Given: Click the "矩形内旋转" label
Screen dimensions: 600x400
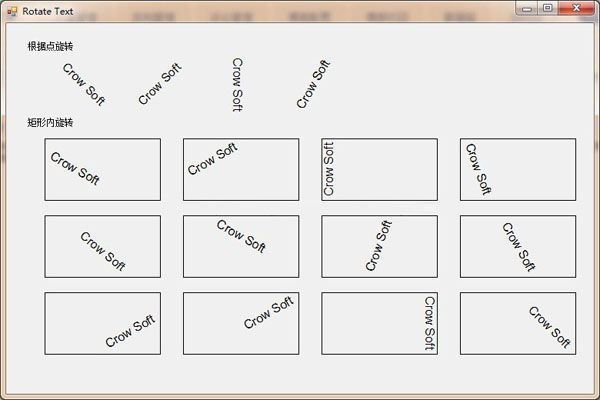Looking at the screenshot, I should pyautogui.click(x=50, y=122).
